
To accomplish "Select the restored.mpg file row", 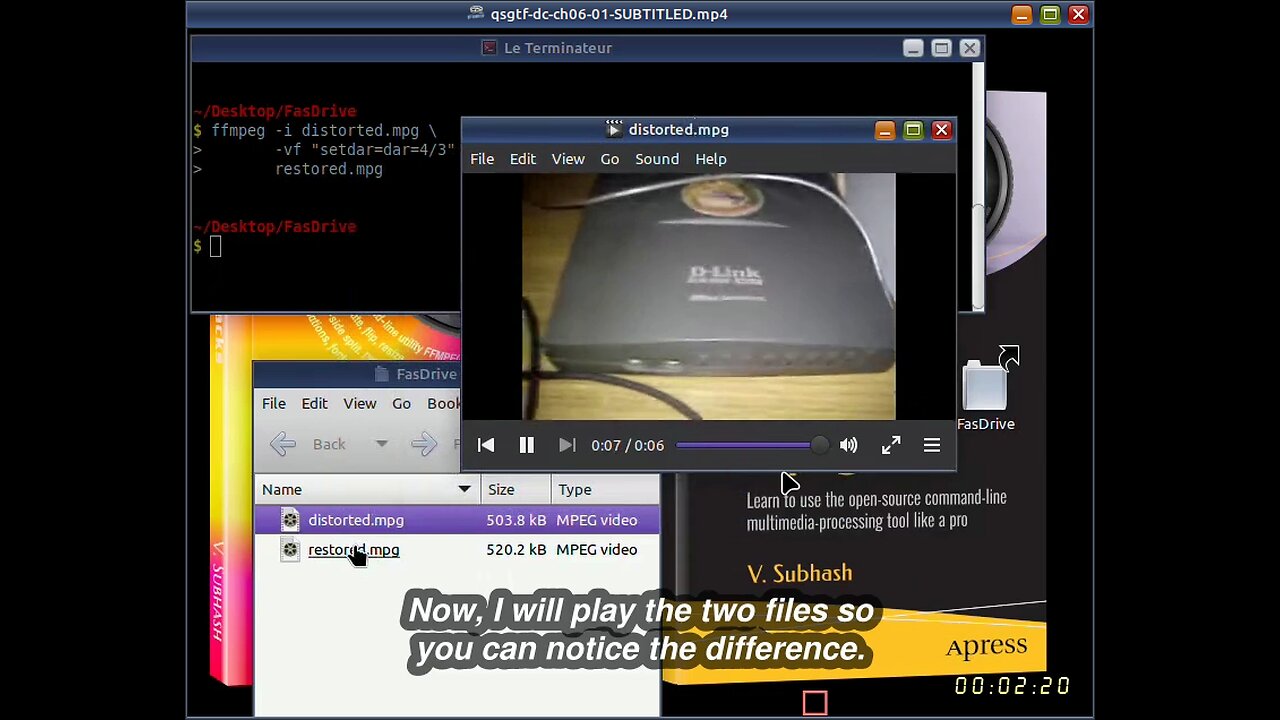I will coord(457,550).
